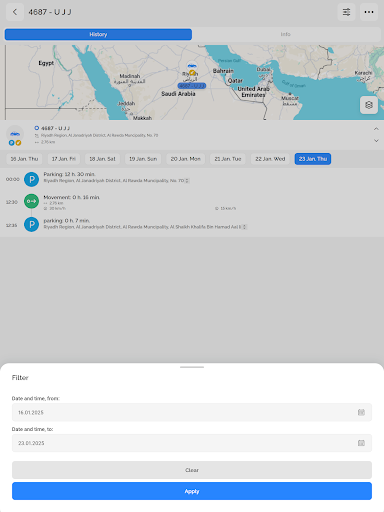The width and height of the screenshot is (384, 512).
Task: Select the History tab
Action: pyautogui.click(x=98, y=34)
